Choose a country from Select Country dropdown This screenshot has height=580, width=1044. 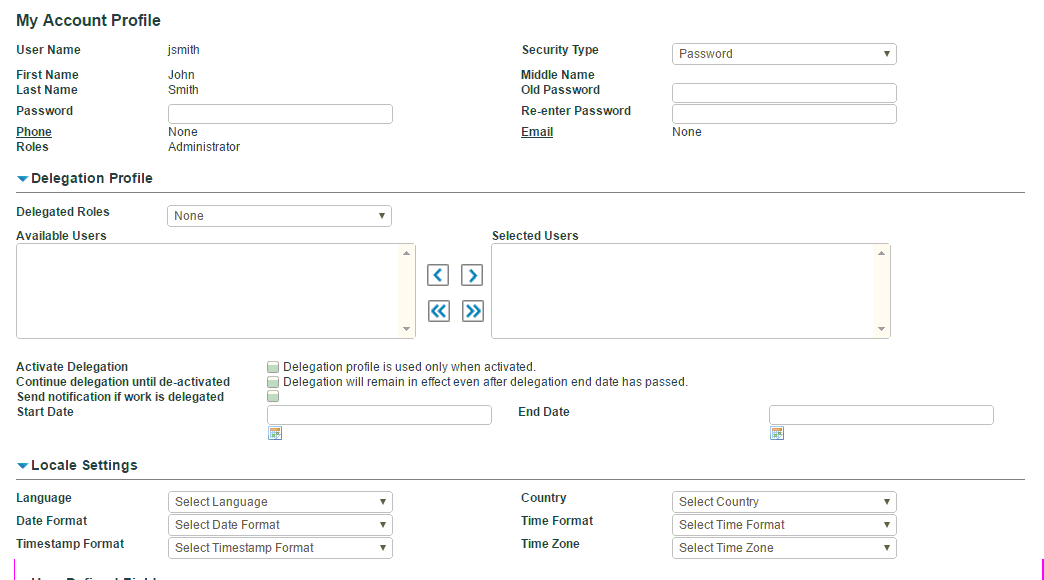pyautogui.click(x=784, y=502)
